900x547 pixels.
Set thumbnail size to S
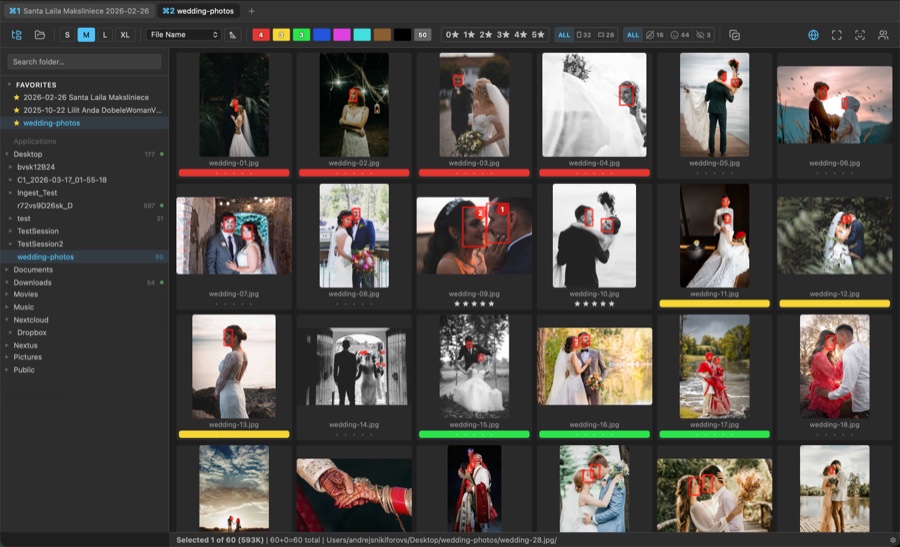point(68,35)
